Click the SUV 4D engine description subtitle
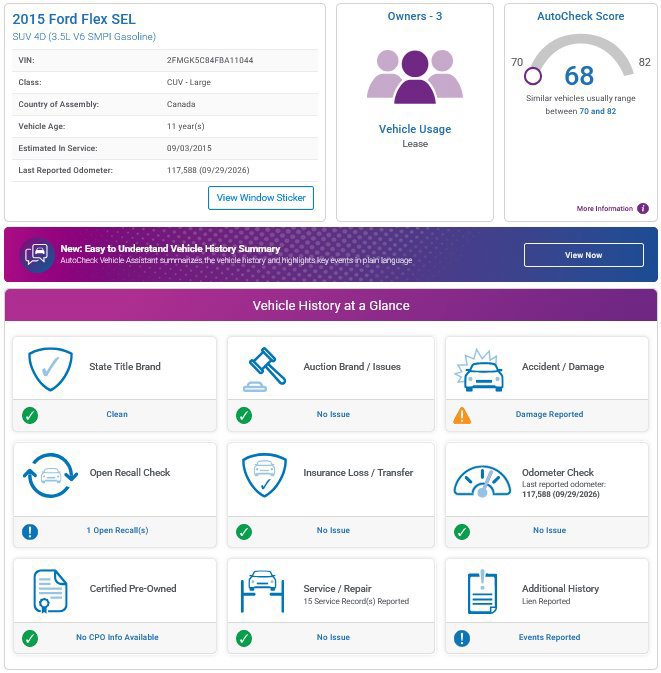The height and width of the screenshot is (673, 661). [x=84, y=37]
